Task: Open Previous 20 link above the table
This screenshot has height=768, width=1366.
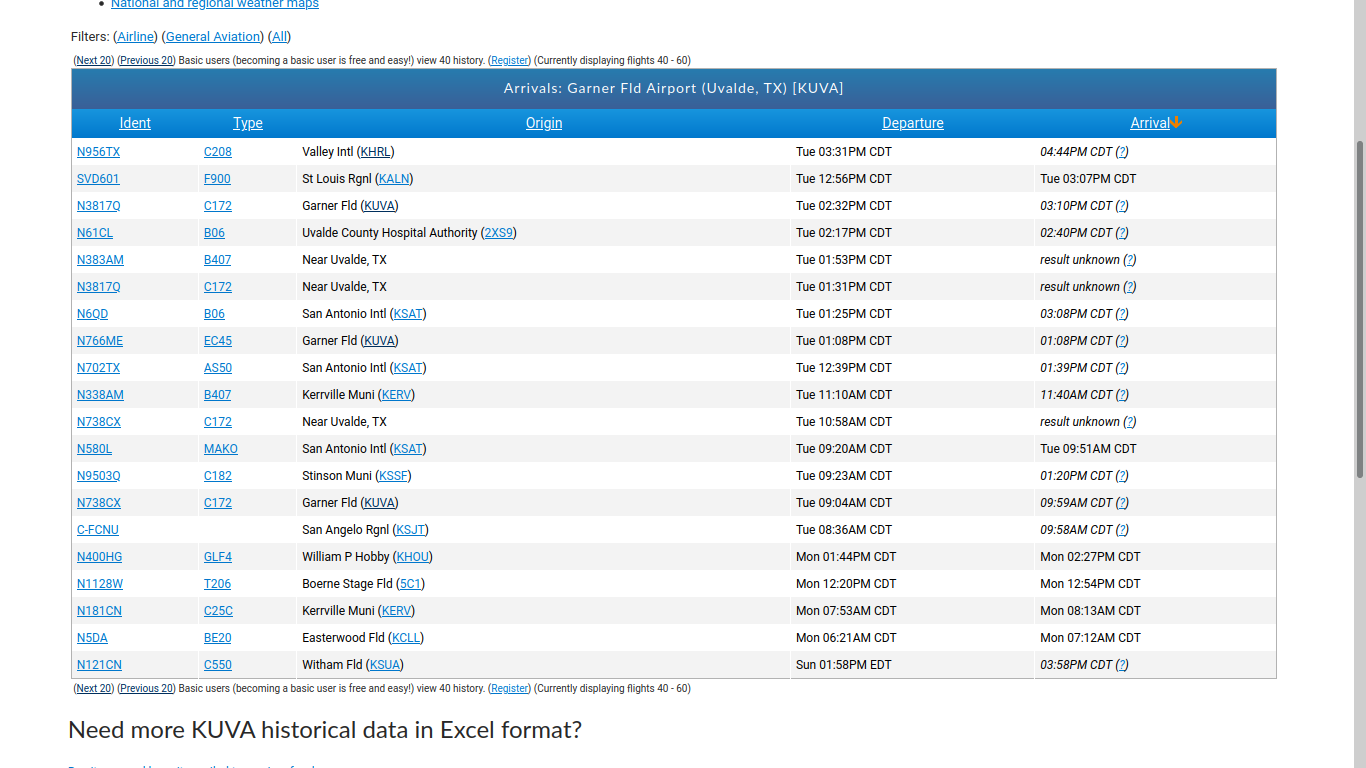Action: coord(147,60)
